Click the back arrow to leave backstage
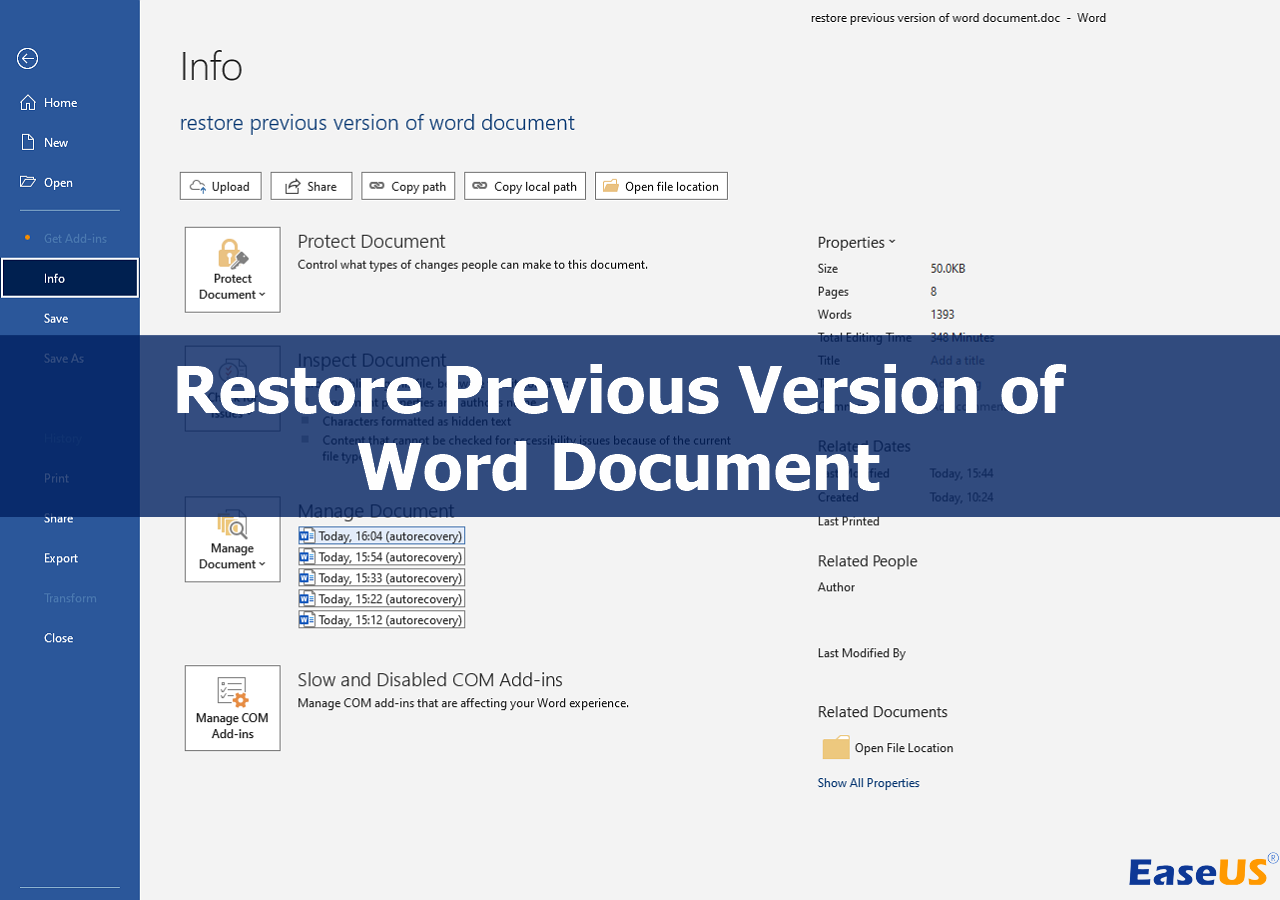Image resolution: width=1280 pixels, height=900 pixels. (28, 59)
